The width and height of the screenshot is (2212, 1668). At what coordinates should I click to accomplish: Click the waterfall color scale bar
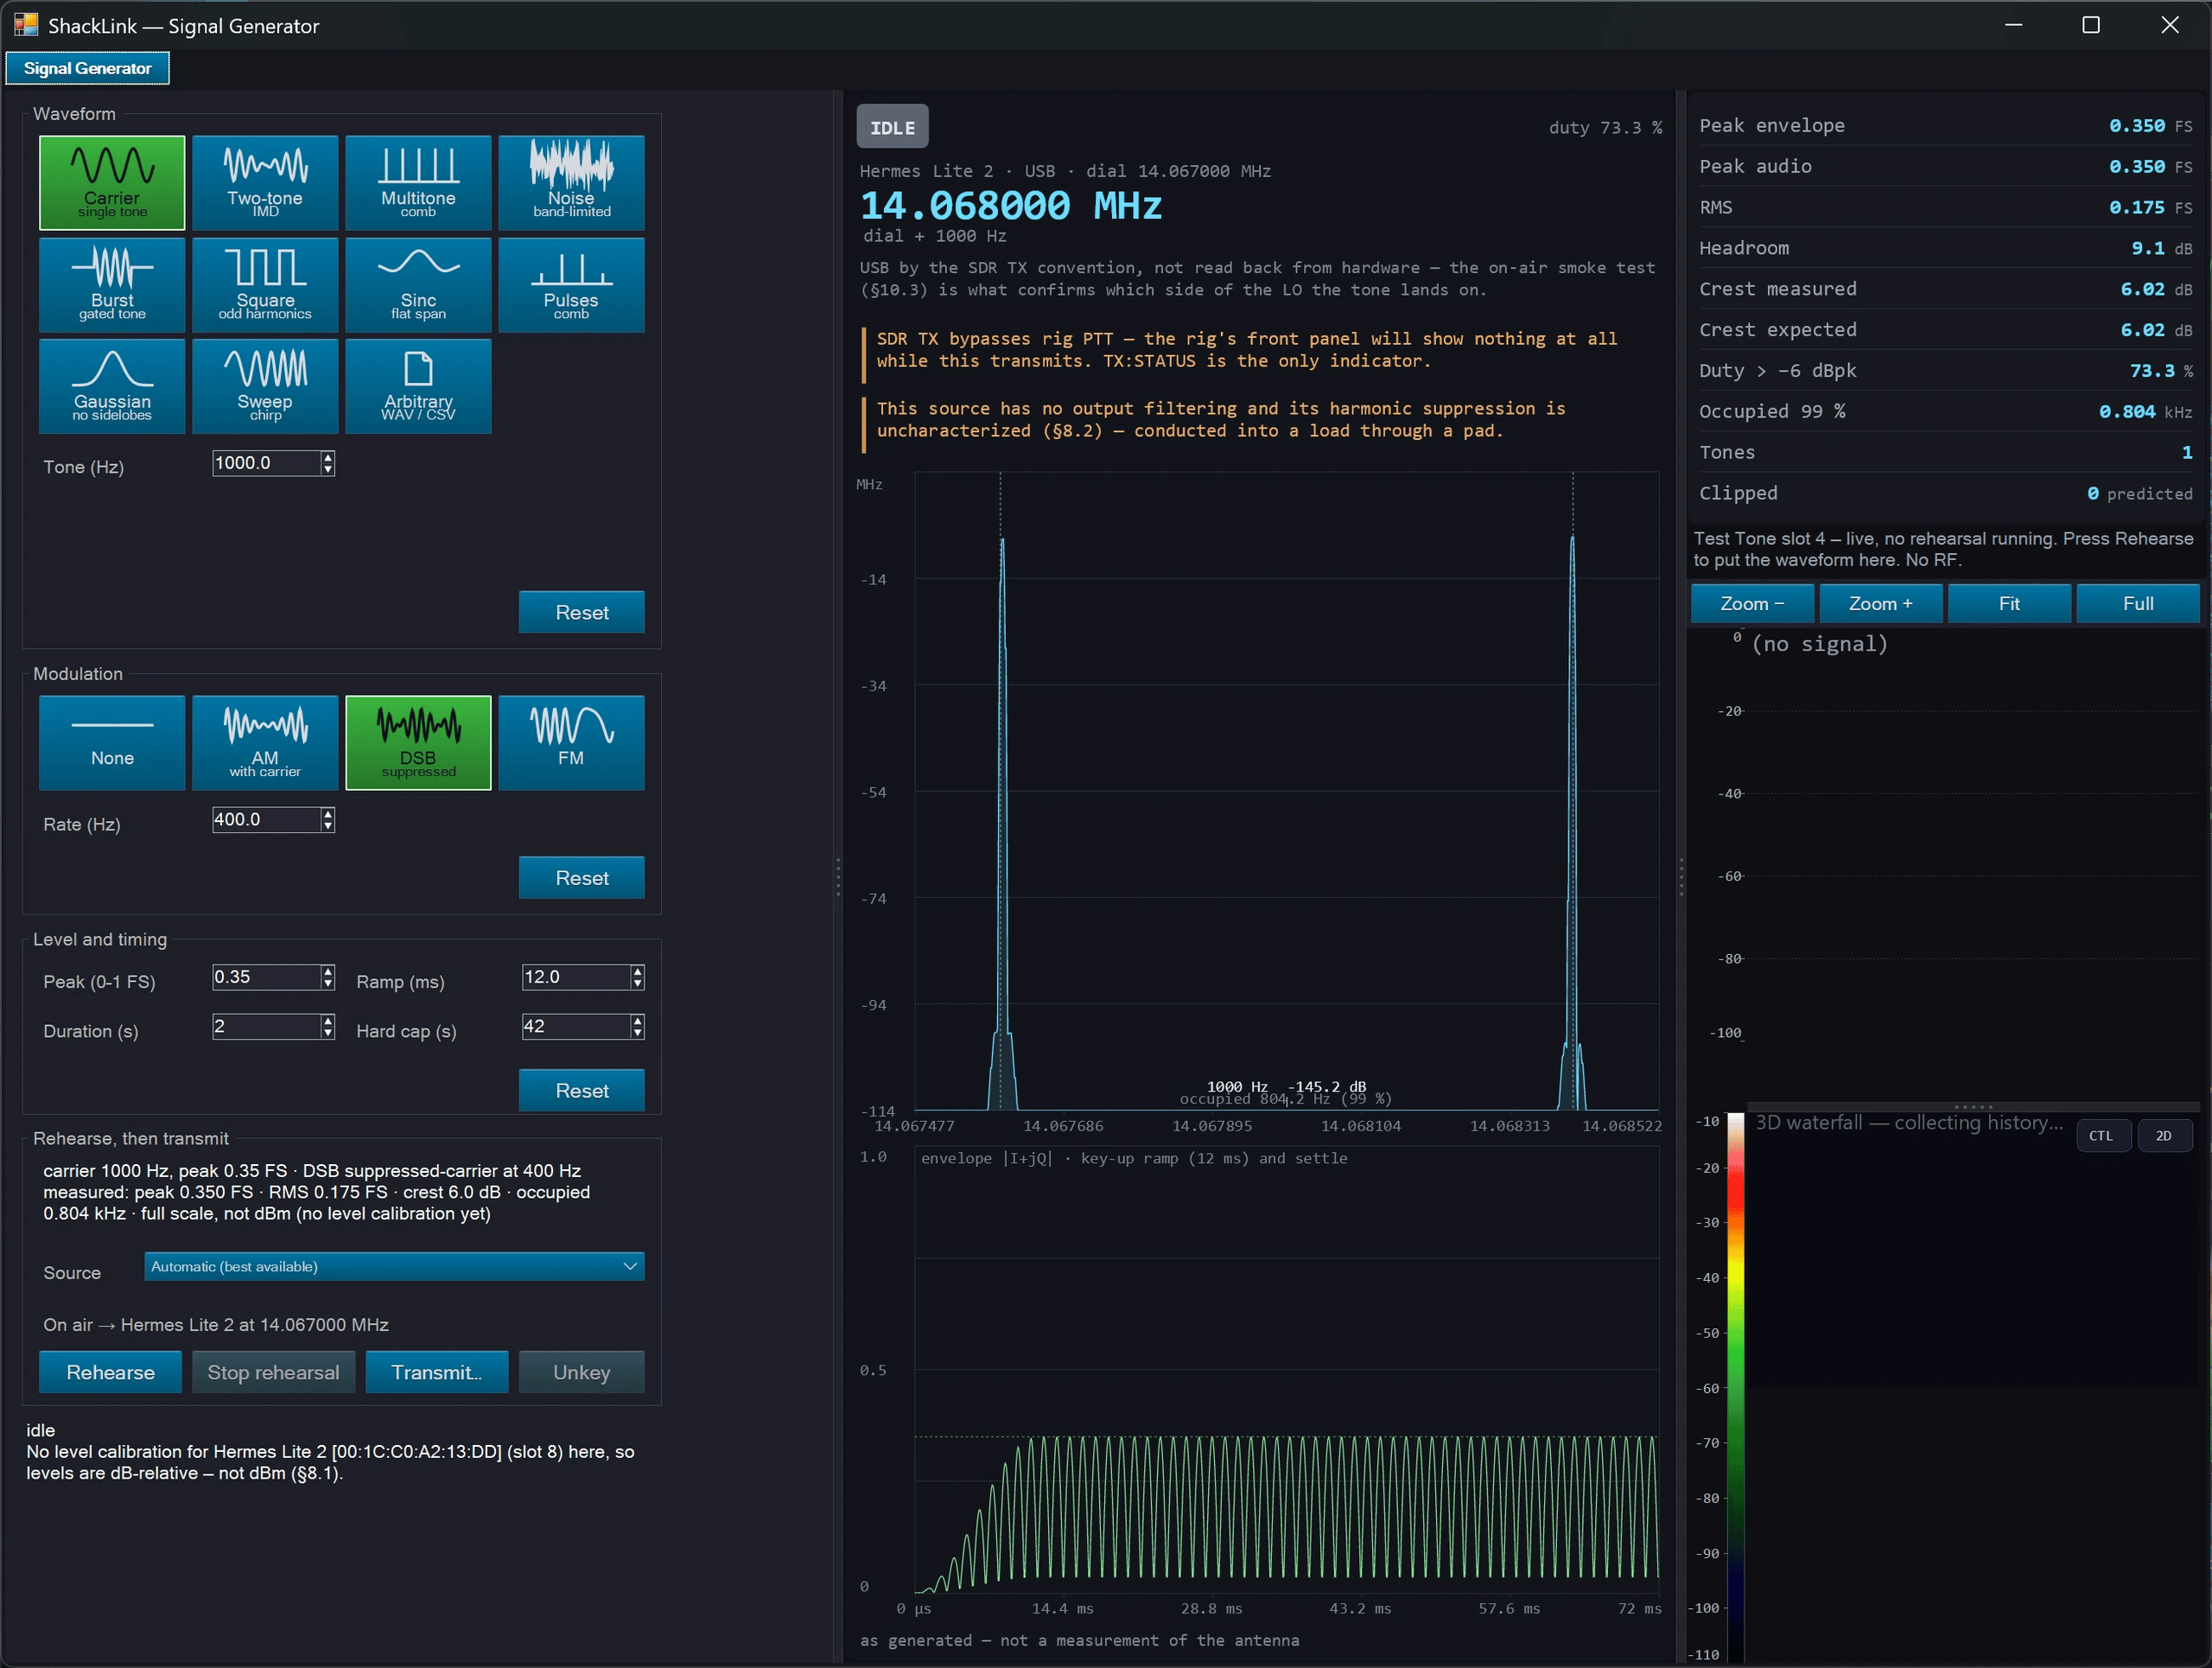(1735, 1387)
